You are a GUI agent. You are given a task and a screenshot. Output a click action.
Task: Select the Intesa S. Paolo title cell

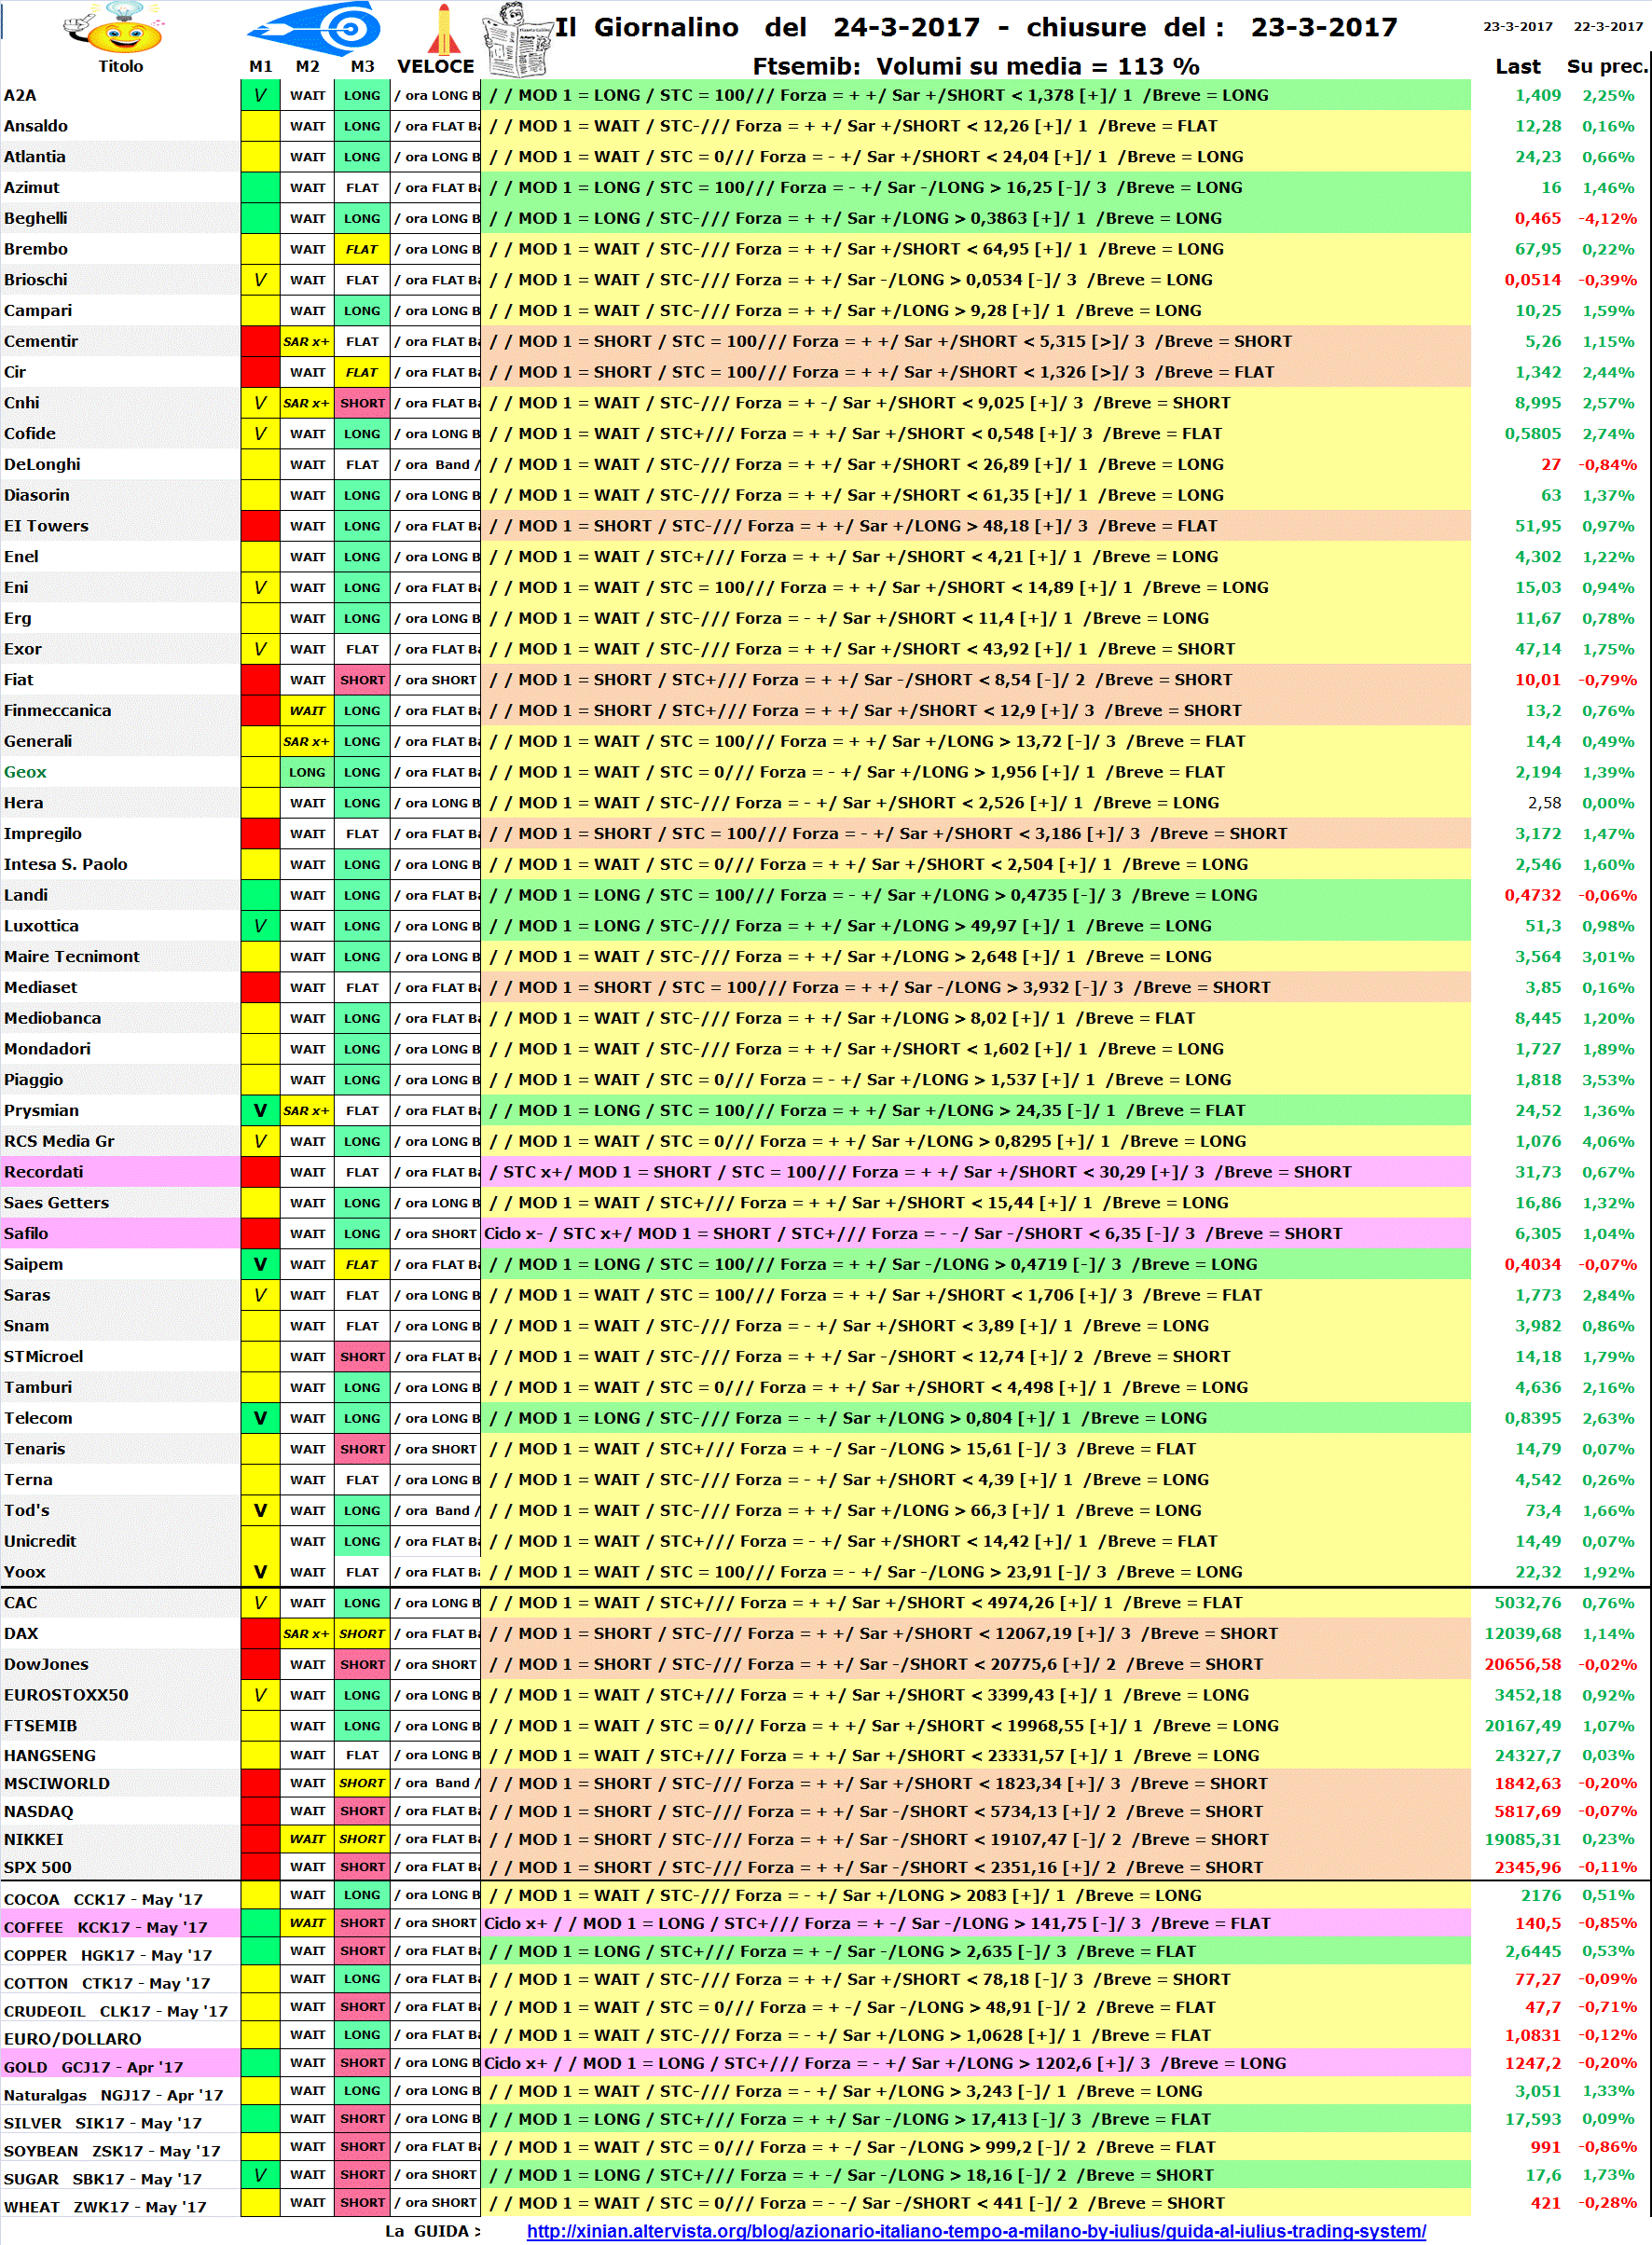point(120,864)
